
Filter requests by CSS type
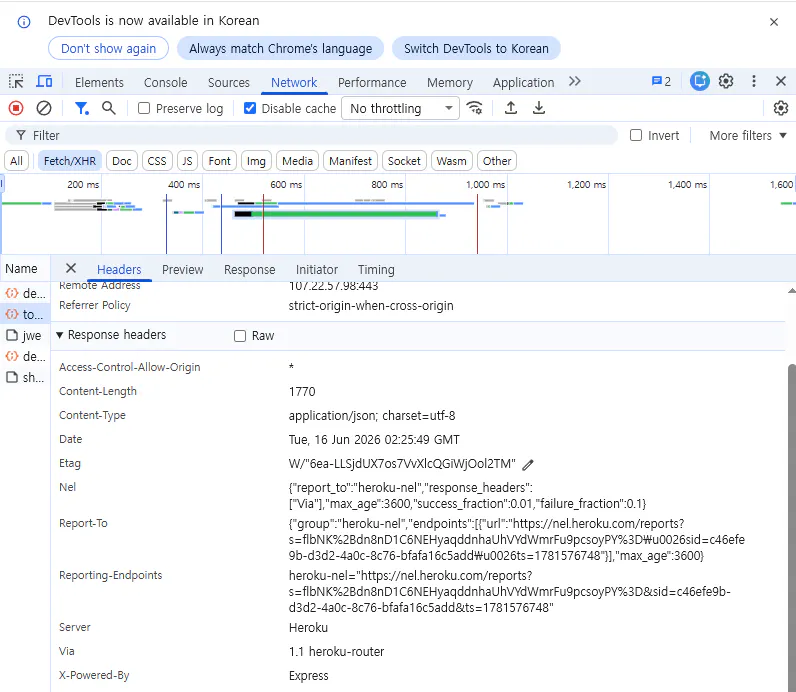(x=157, y=161)
